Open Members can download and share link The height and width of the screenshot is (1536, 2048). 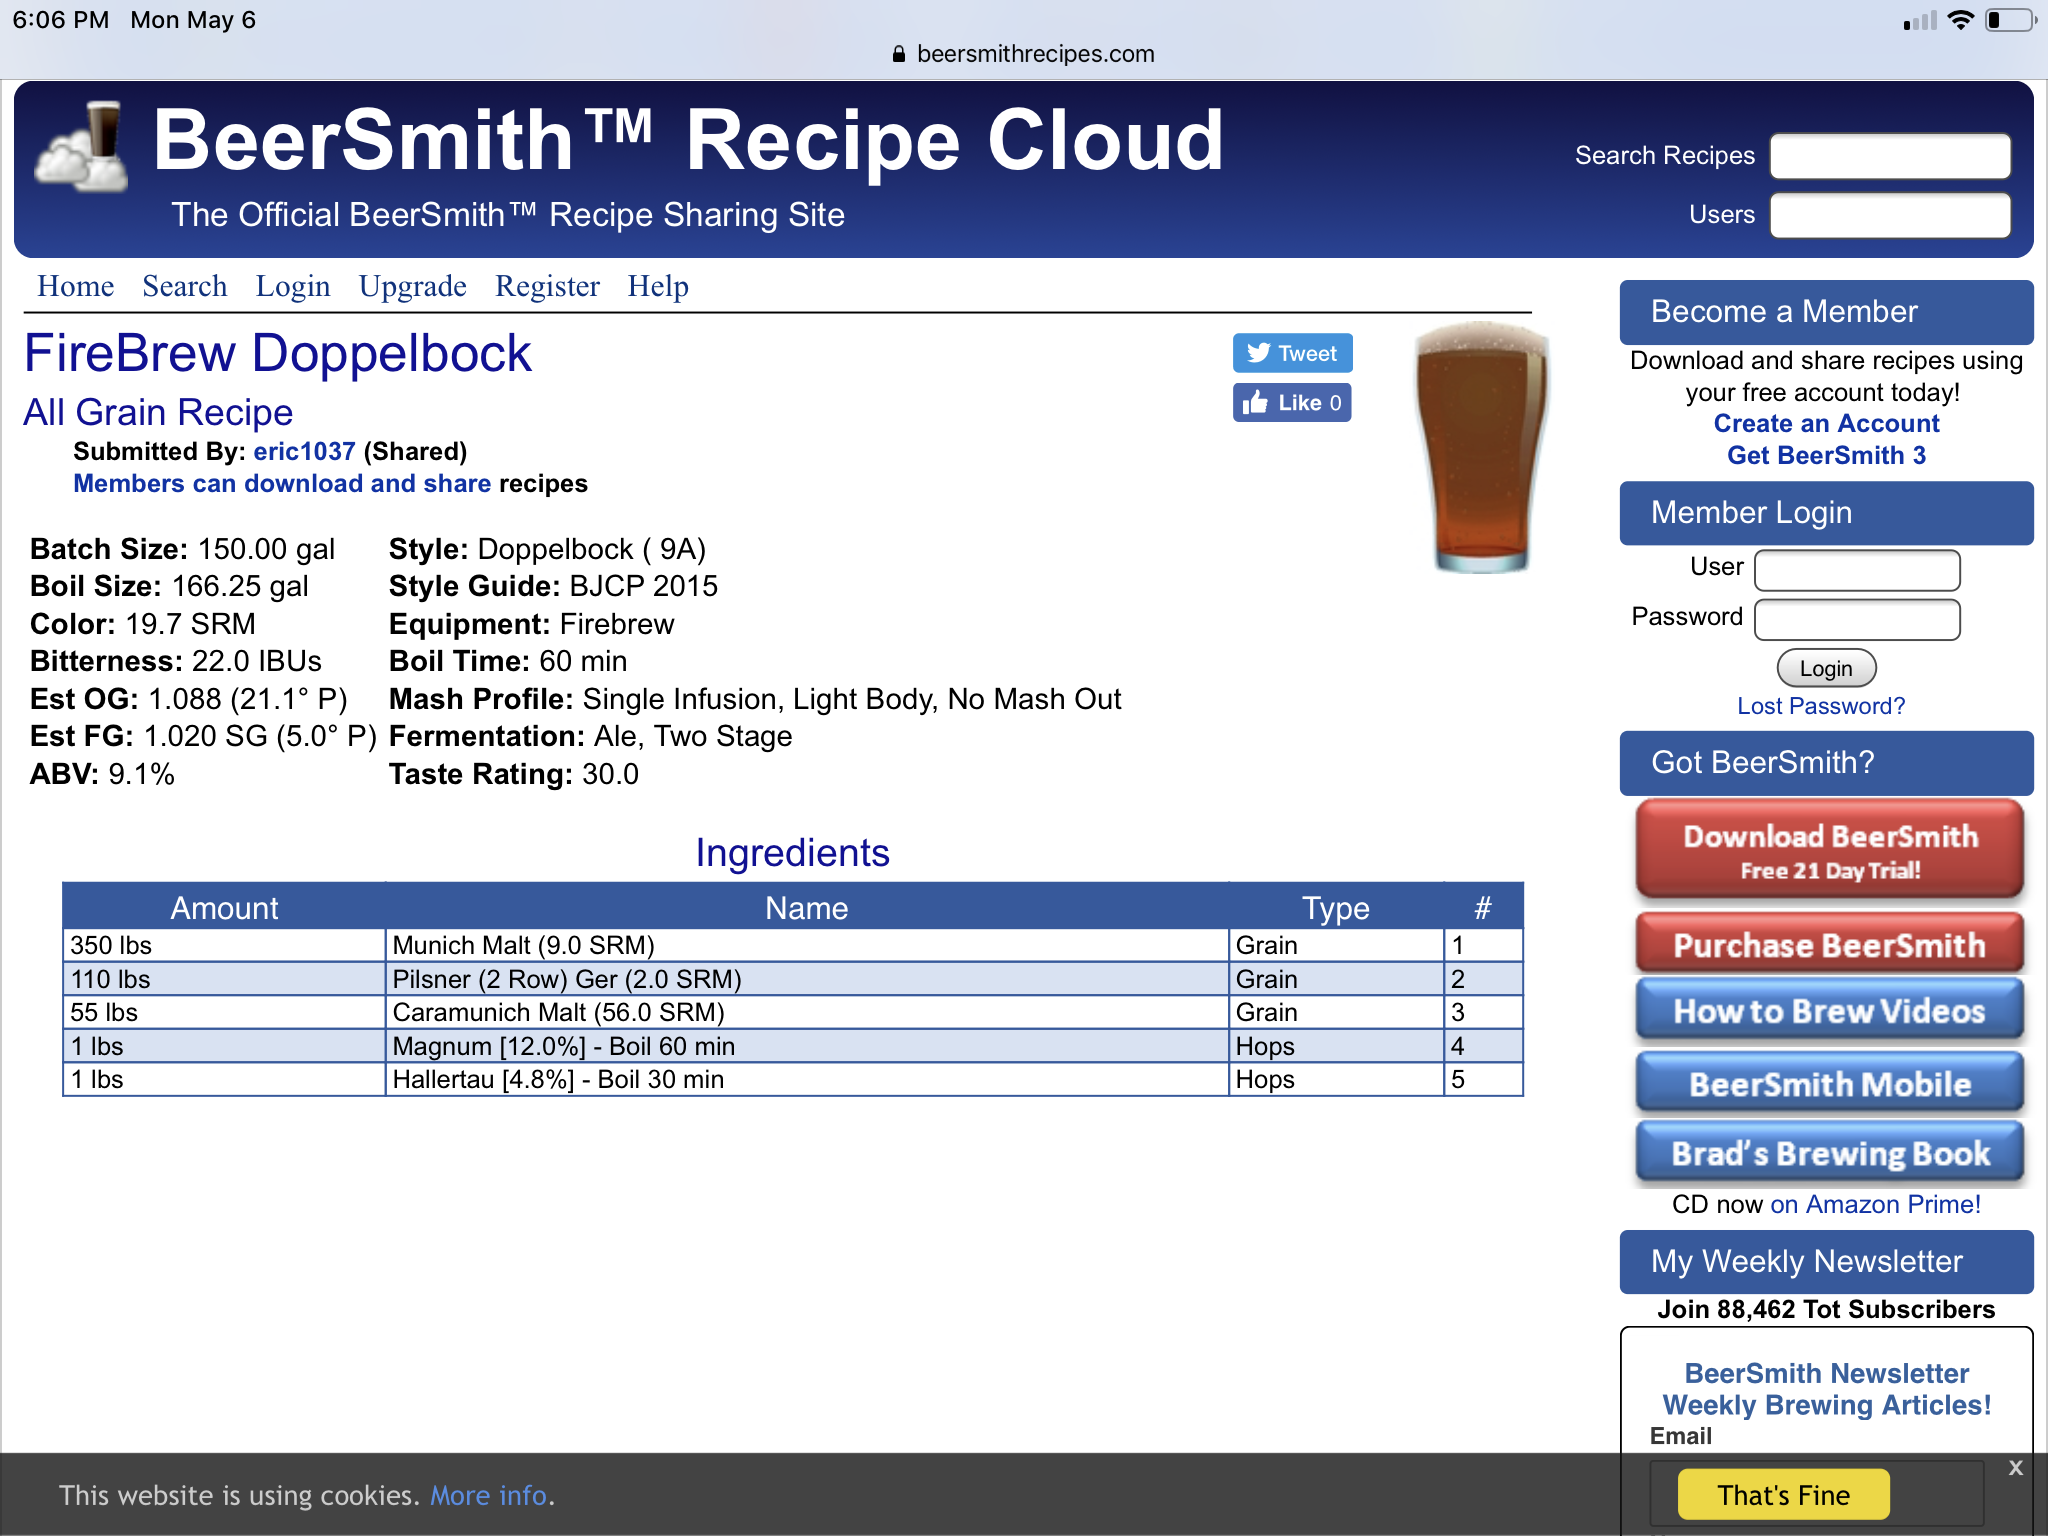[282, 483]
